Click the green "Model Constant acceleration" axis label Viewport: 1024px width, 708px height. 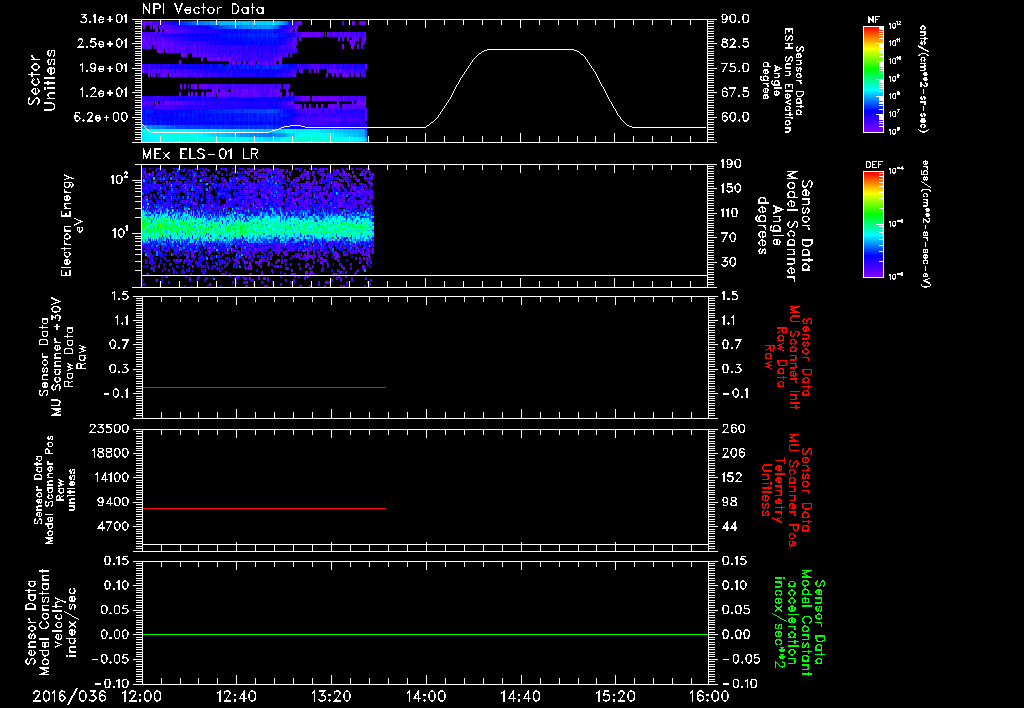[x=798, y=623]
